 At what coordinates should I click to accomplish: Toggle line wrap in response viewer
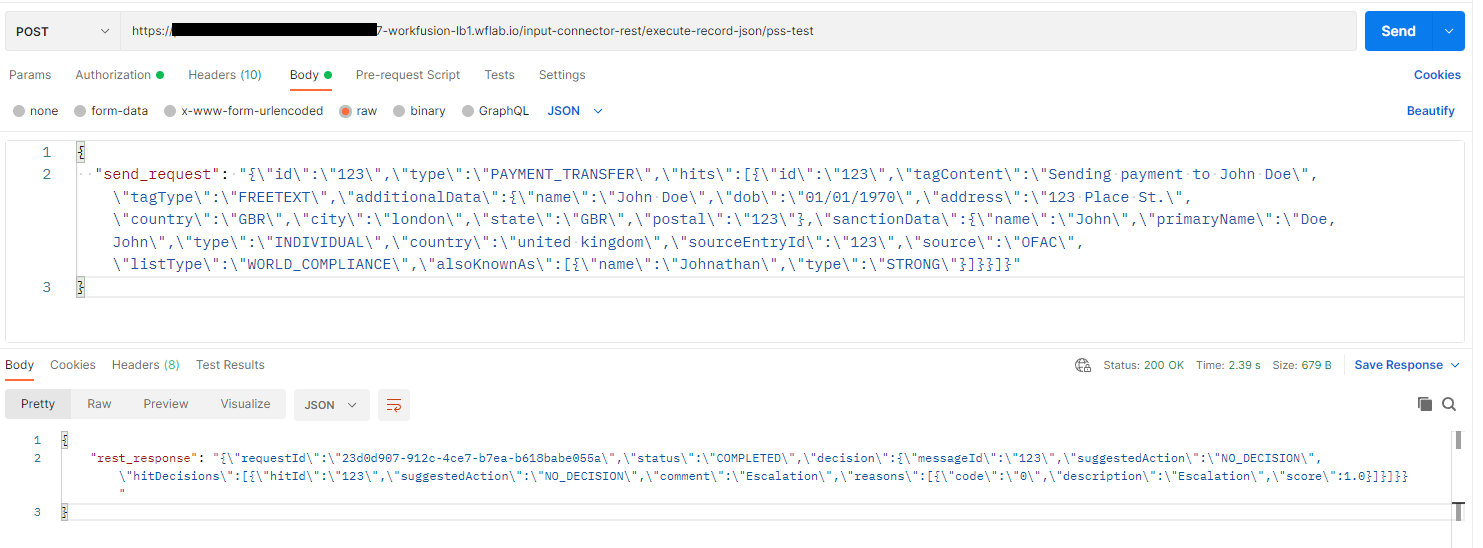coord(394,404)
